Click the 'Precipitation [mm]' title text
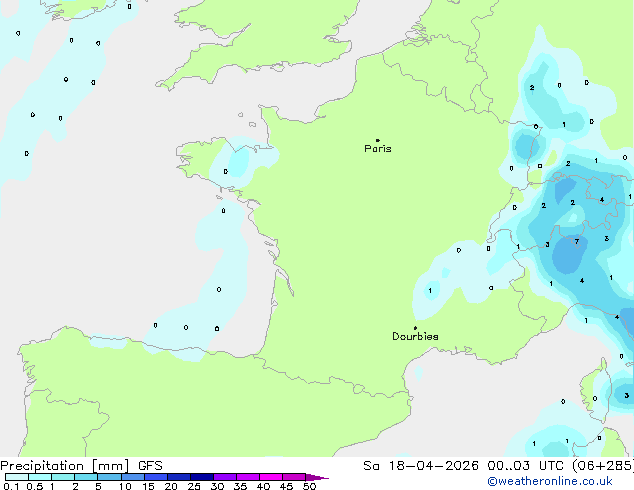634x490 pixels. [x=65, y=466]
